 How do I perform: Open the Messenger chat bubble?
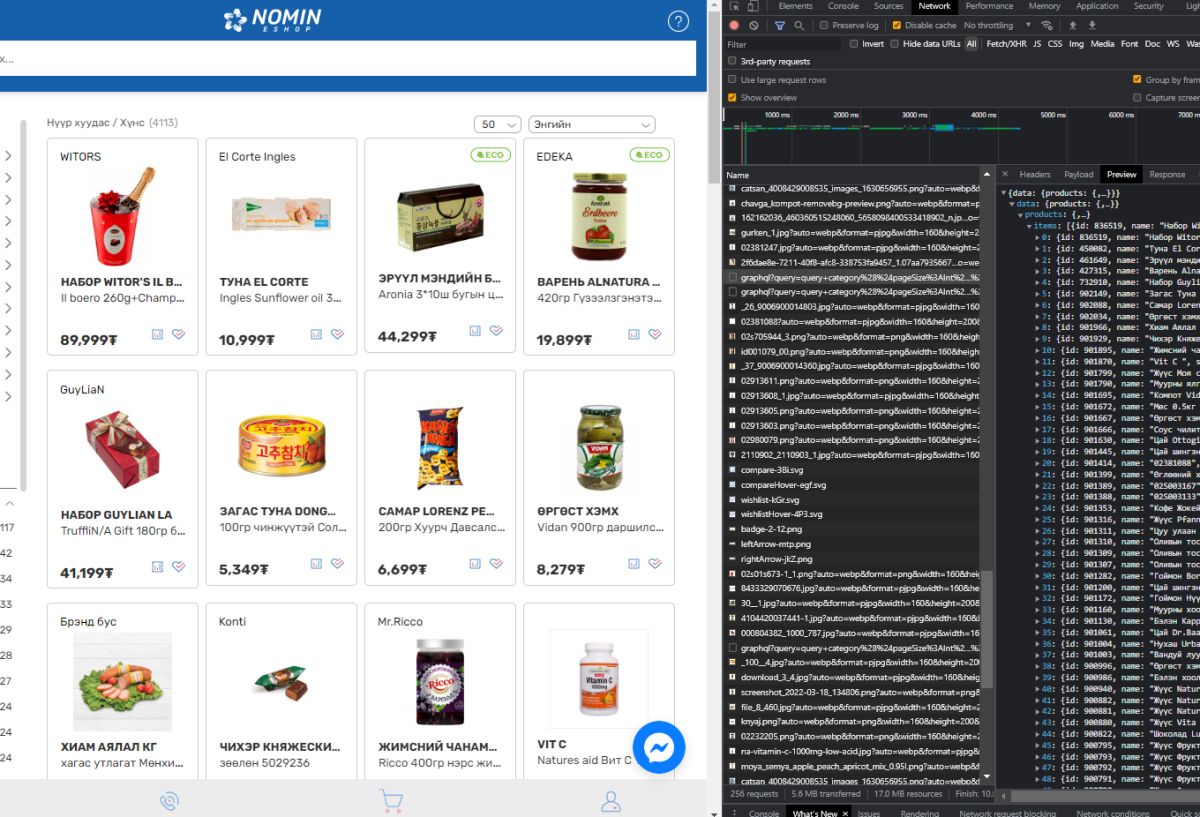[659, 746]
